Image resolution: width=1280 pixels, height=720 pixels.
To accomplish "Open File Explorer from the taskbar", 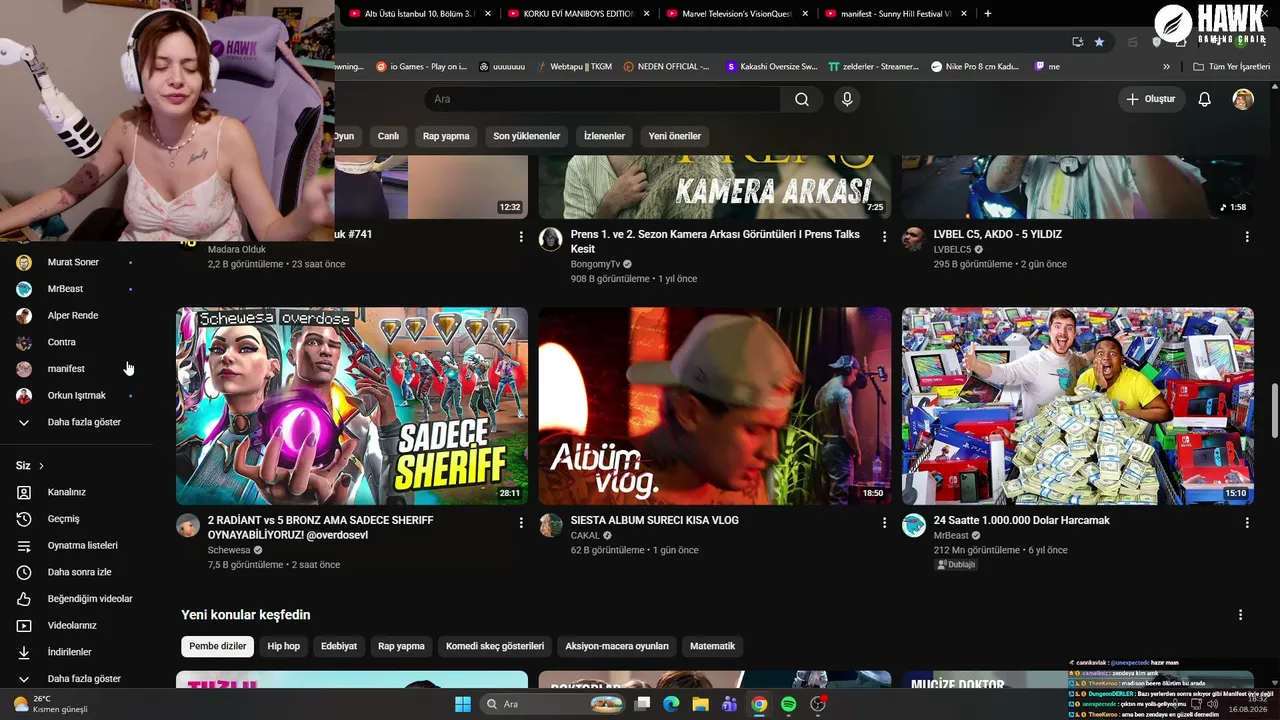I will point(700,704).
